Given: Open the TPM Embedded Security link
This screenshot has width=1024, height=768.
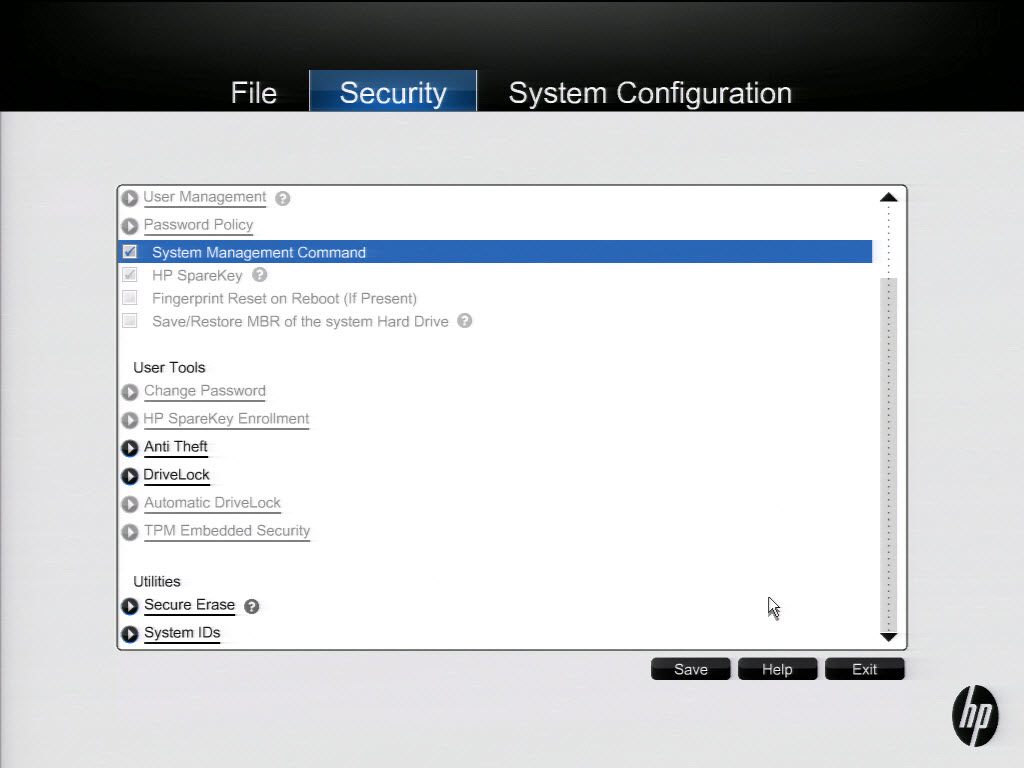Looking at the screenshot, I should 227,531.
